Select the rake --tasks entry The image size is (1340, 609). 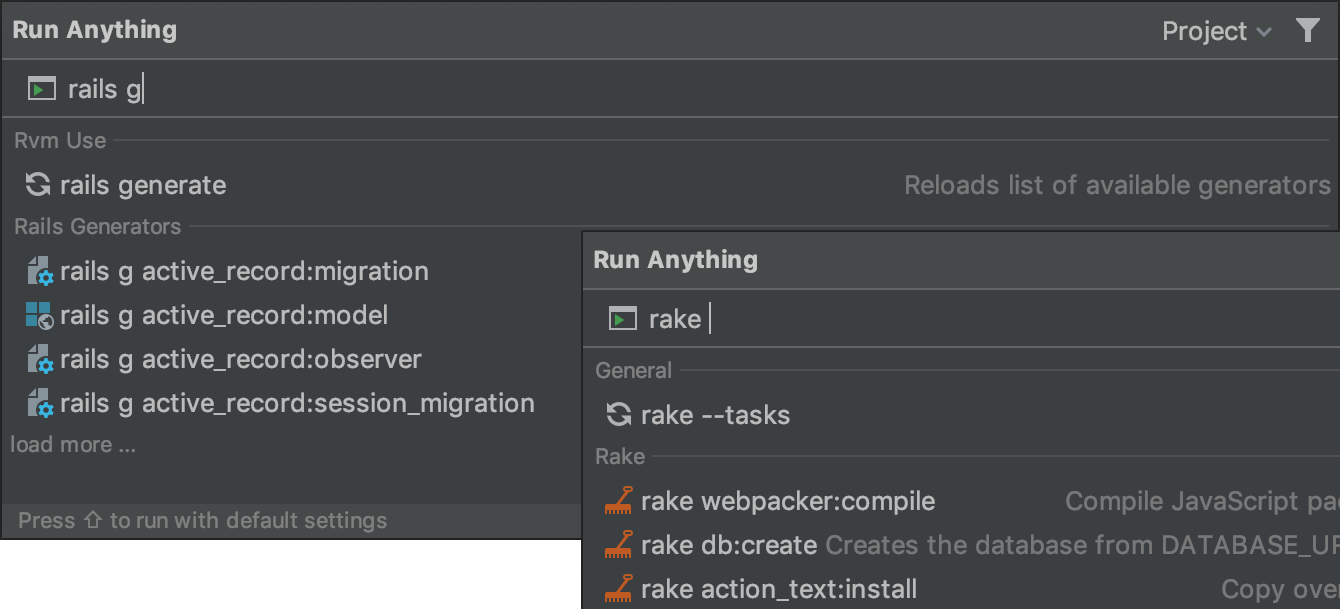(715, 415)
